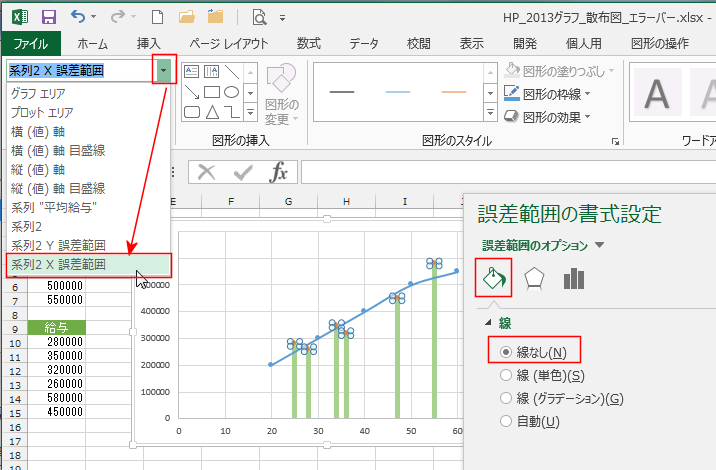Select 自動(U) line radio button
Viewport: 716px width, 470px height.
[505, 421]
